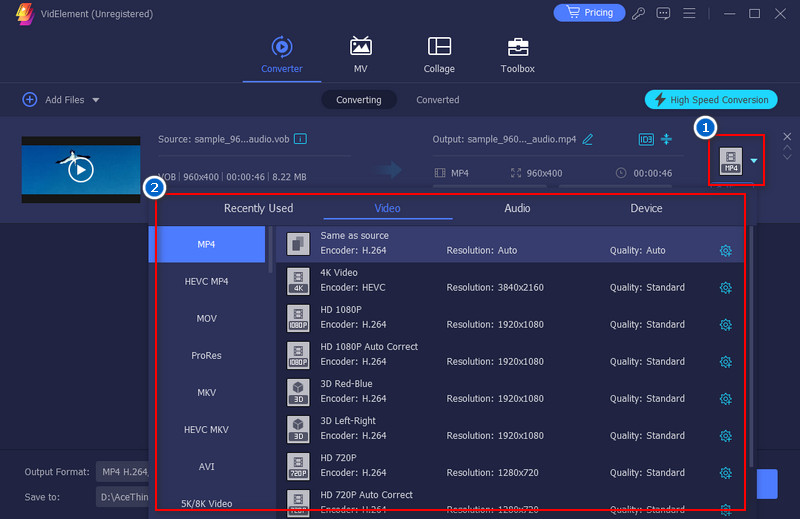This screenshot has height=519, width=800.
Task: Move file down with the down arrow
Action: [787, 157]
